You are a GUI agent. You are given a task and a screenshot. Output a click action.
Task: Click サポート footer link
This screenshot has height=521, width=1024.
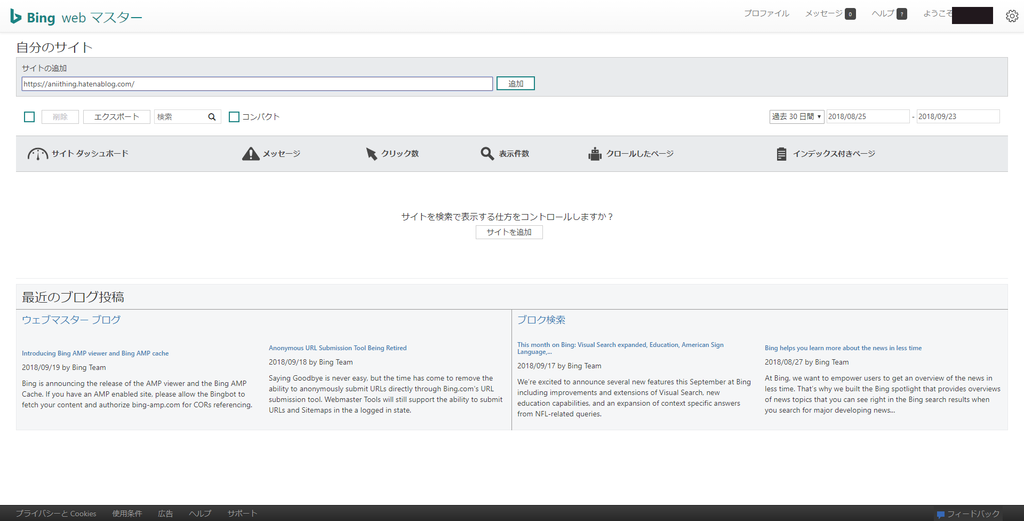(x=242, y=514)
